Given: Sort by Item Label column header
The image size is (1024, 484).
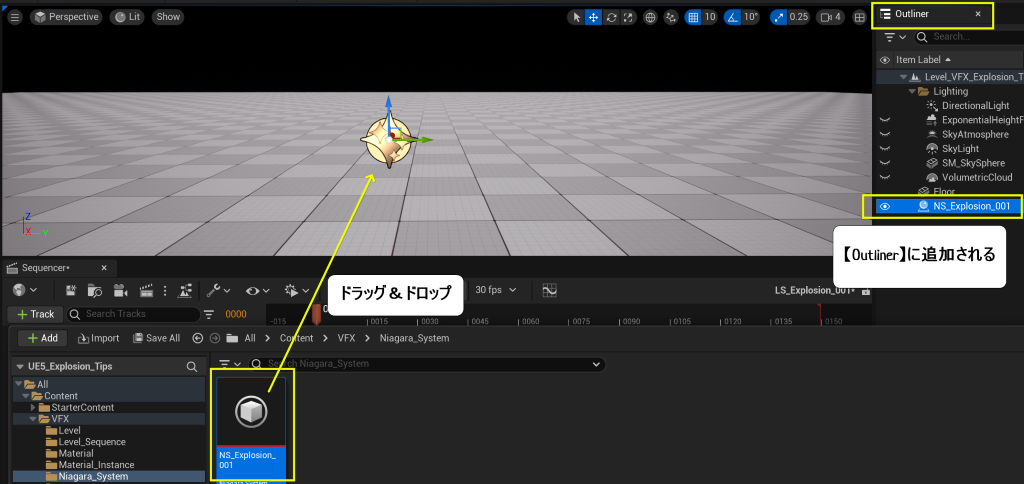Looking at the screenshot, I should tap(923, 59).
